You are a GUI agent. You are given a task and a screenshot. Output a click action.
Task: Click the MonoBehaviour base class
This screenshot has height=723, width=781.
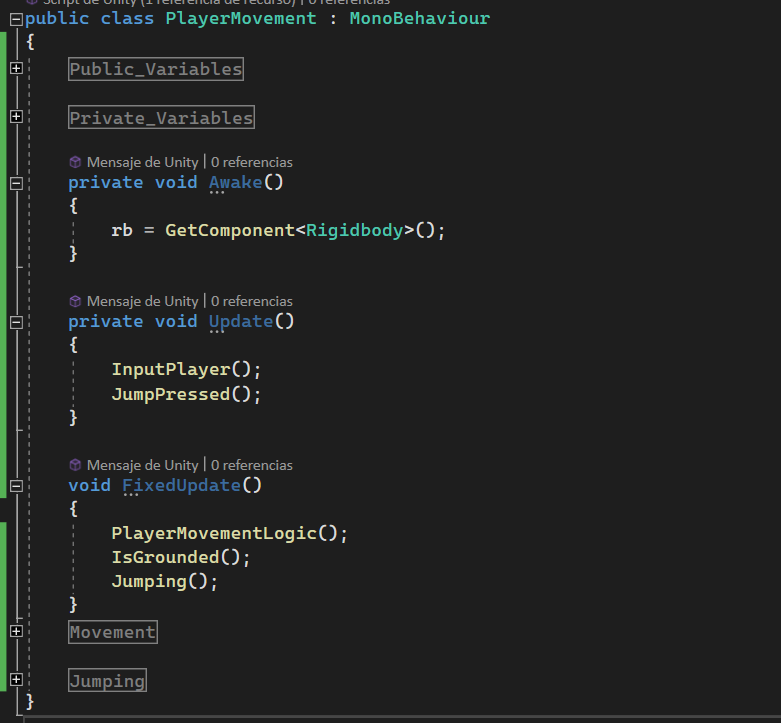[420, 18]
